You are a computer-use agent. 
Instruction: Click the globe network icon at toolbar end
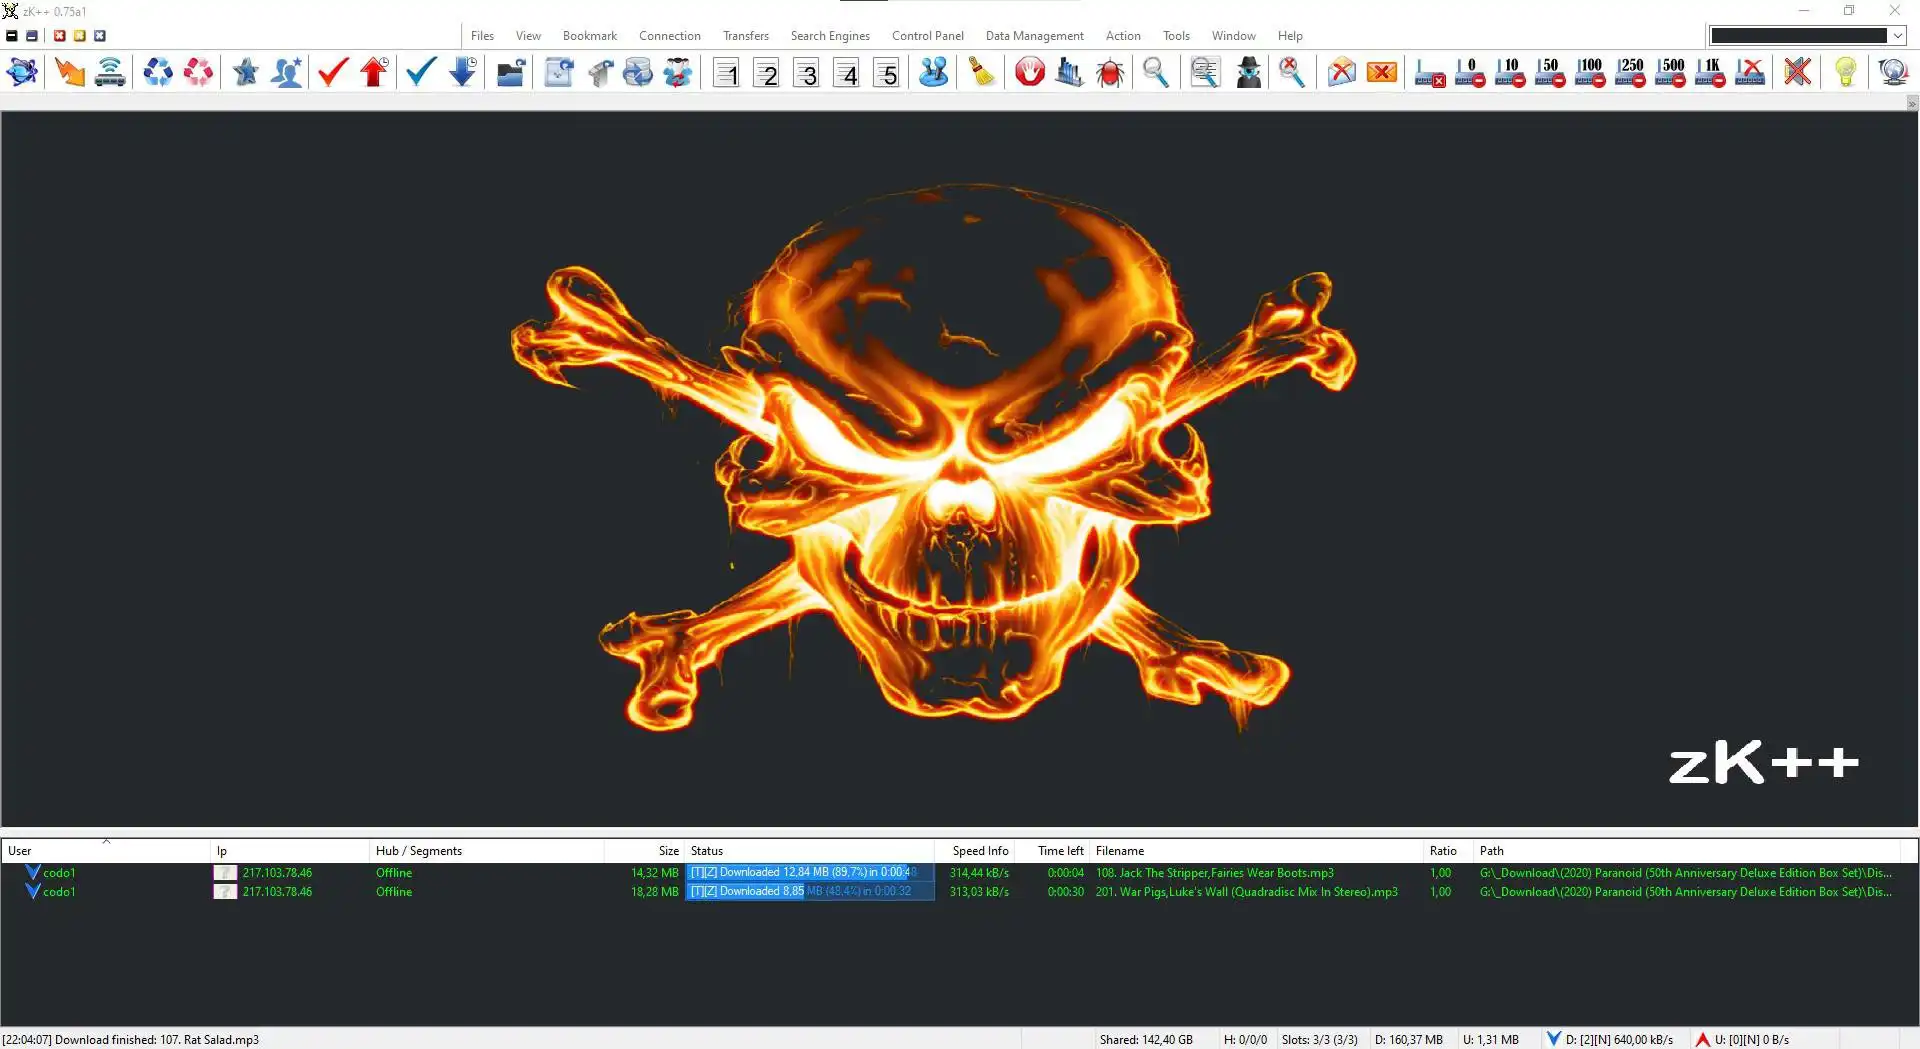coord(1893,72)
